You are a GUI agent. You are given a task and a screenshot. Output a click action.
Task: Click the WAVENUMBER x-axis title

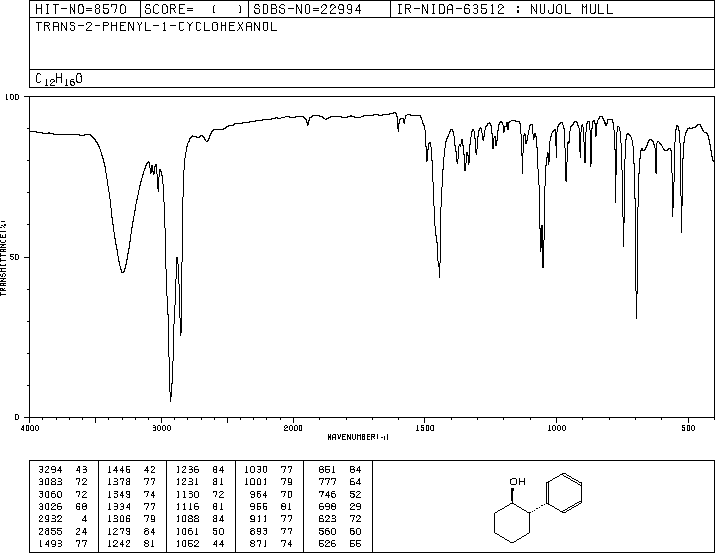(x=358, y=437)
